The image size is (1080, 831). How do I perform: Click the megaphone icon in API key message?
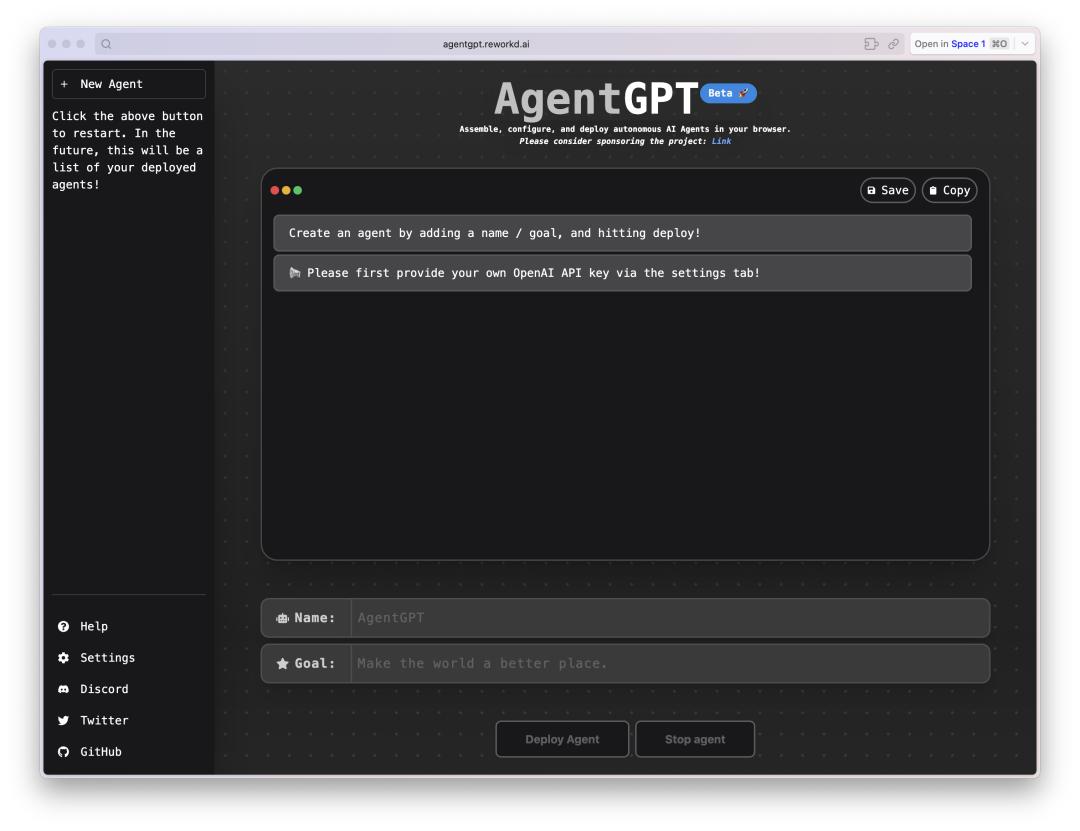(x=295, y=273)
